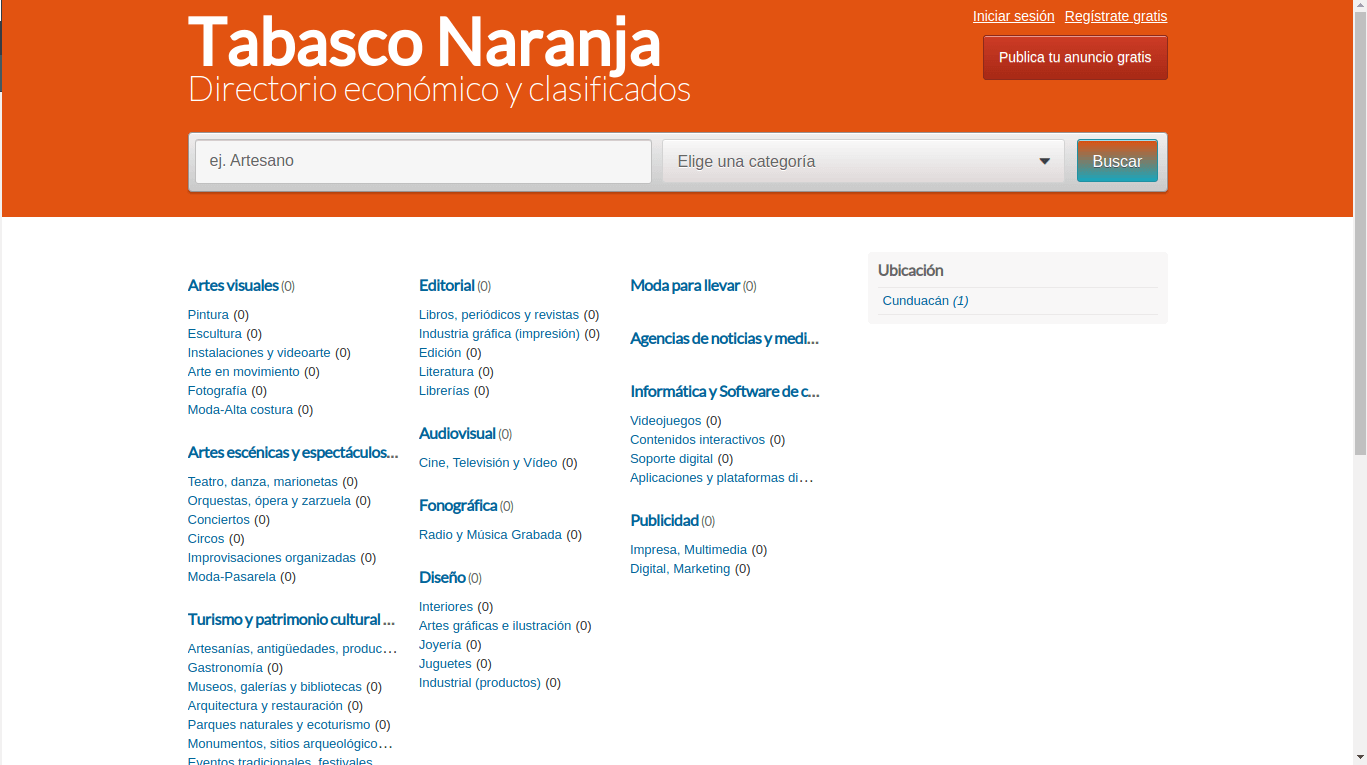Select the Pintura subcategory

(x=208, y=315)
